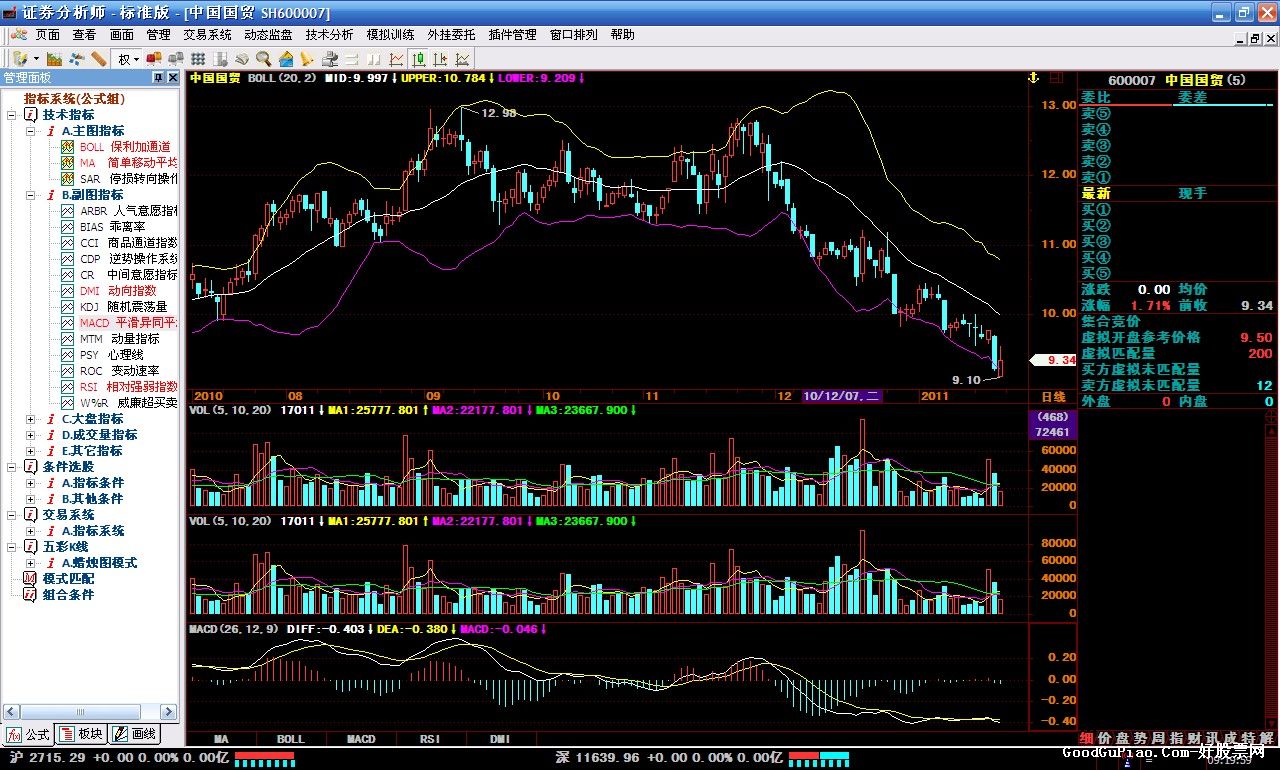
Task: Expand the A.蜡烛图模式 tree node
Action: point(31,563)
